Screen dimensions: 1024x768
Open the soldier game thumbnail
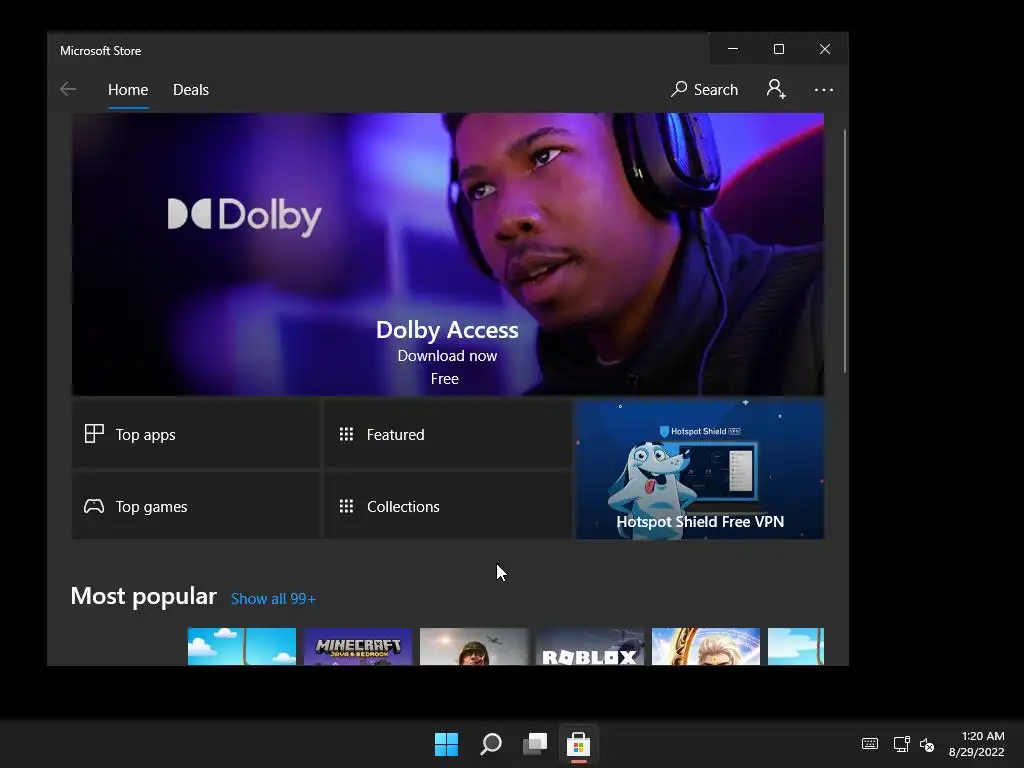[x=474, y=647]
